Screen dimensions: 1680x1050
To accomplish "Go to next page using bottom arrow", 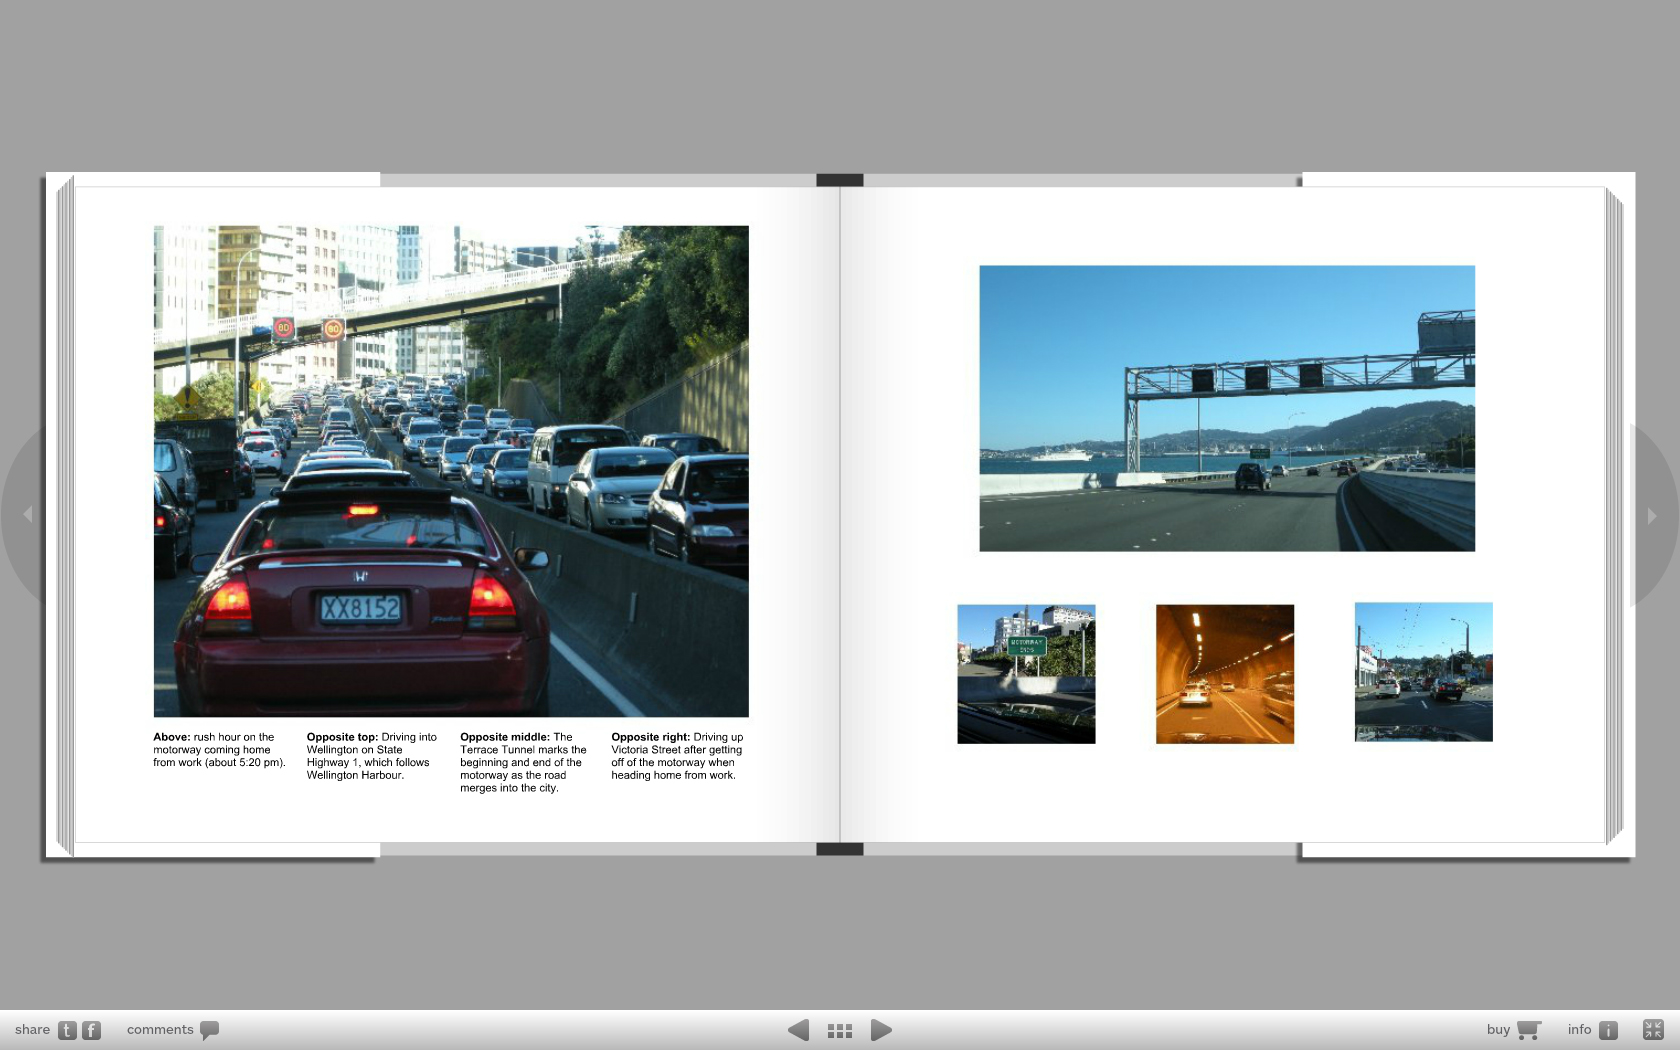I will 881,1030.
